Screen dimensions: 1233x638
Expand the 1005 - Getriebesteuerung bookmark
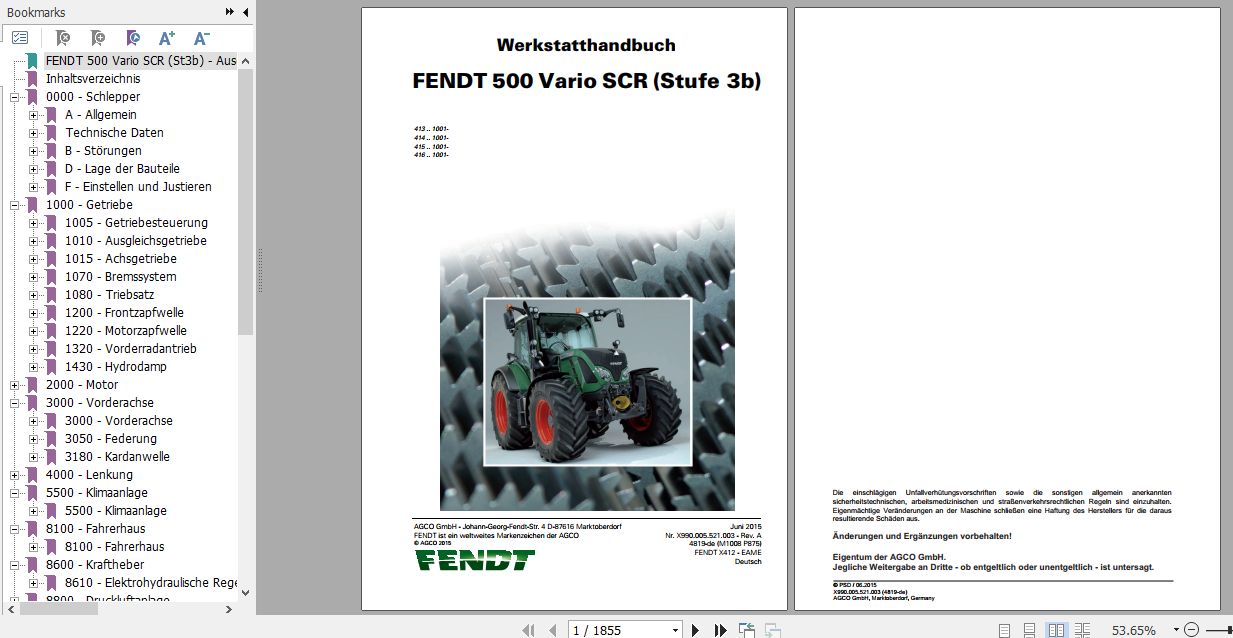pos(34,223)
